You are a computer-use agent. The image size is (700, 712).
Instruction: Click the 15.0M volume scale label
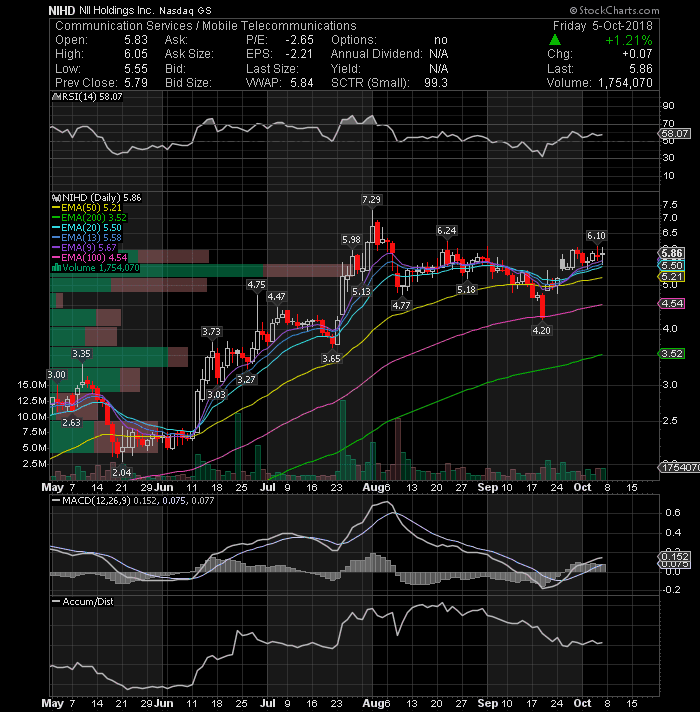point(32,385)
